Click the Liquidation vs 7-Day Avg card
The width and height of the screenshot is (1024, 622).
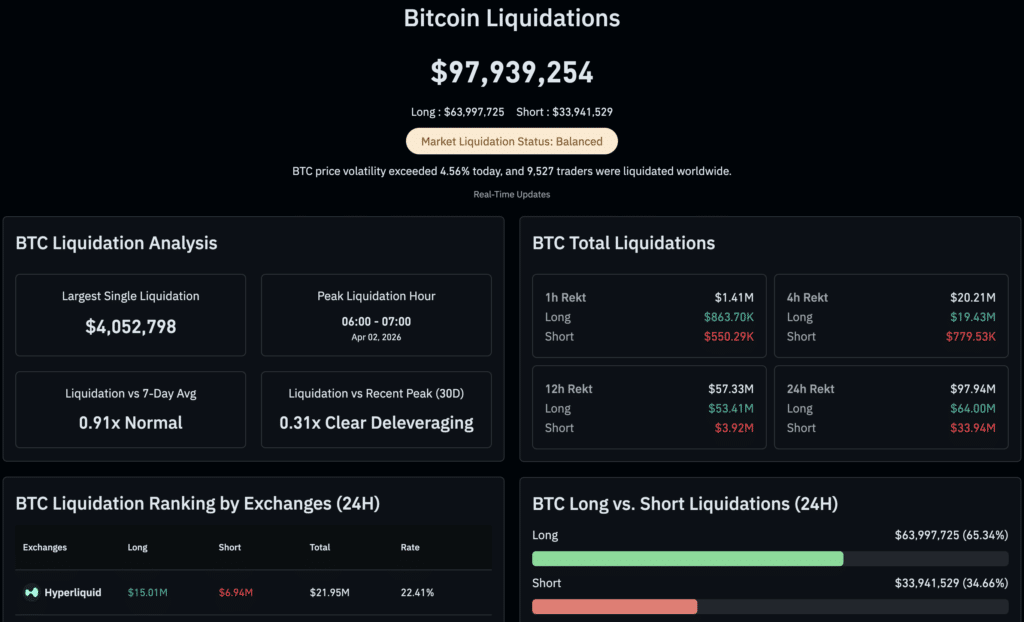tap(130, 410)
